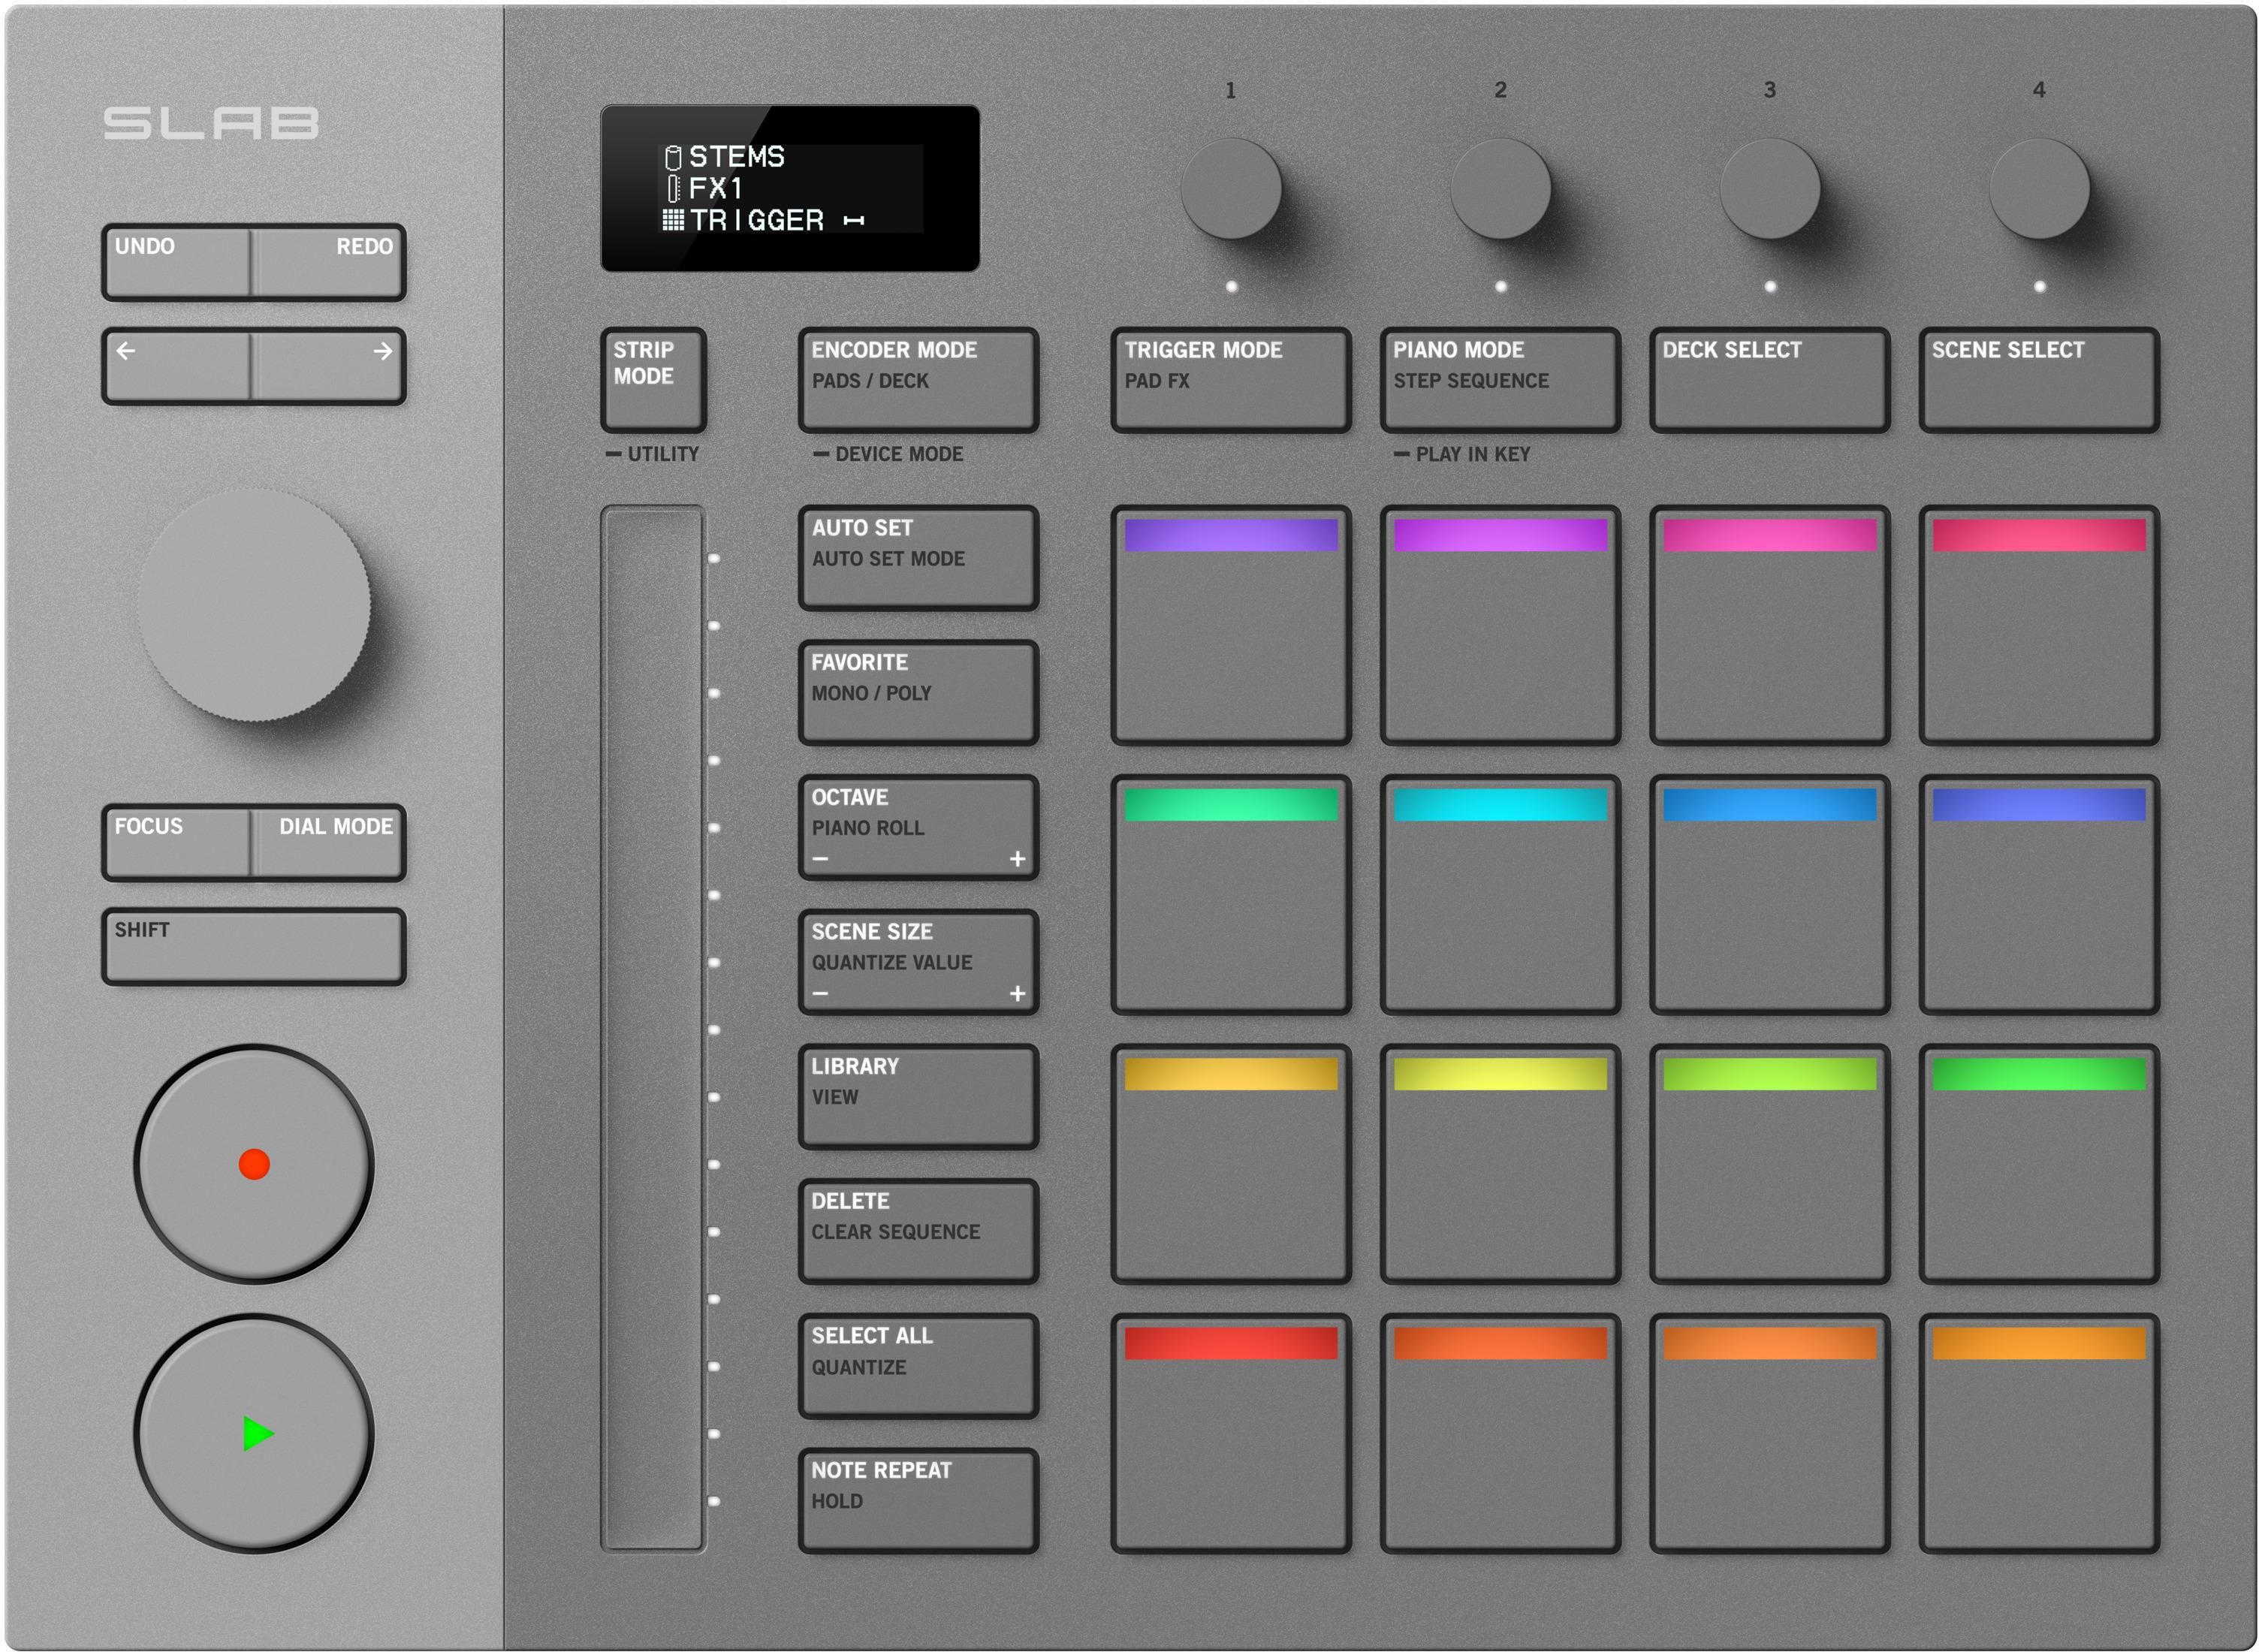This screenshot has height=1652, width=2259.
Task: Open Scene Select
Action: point(2038,379)
